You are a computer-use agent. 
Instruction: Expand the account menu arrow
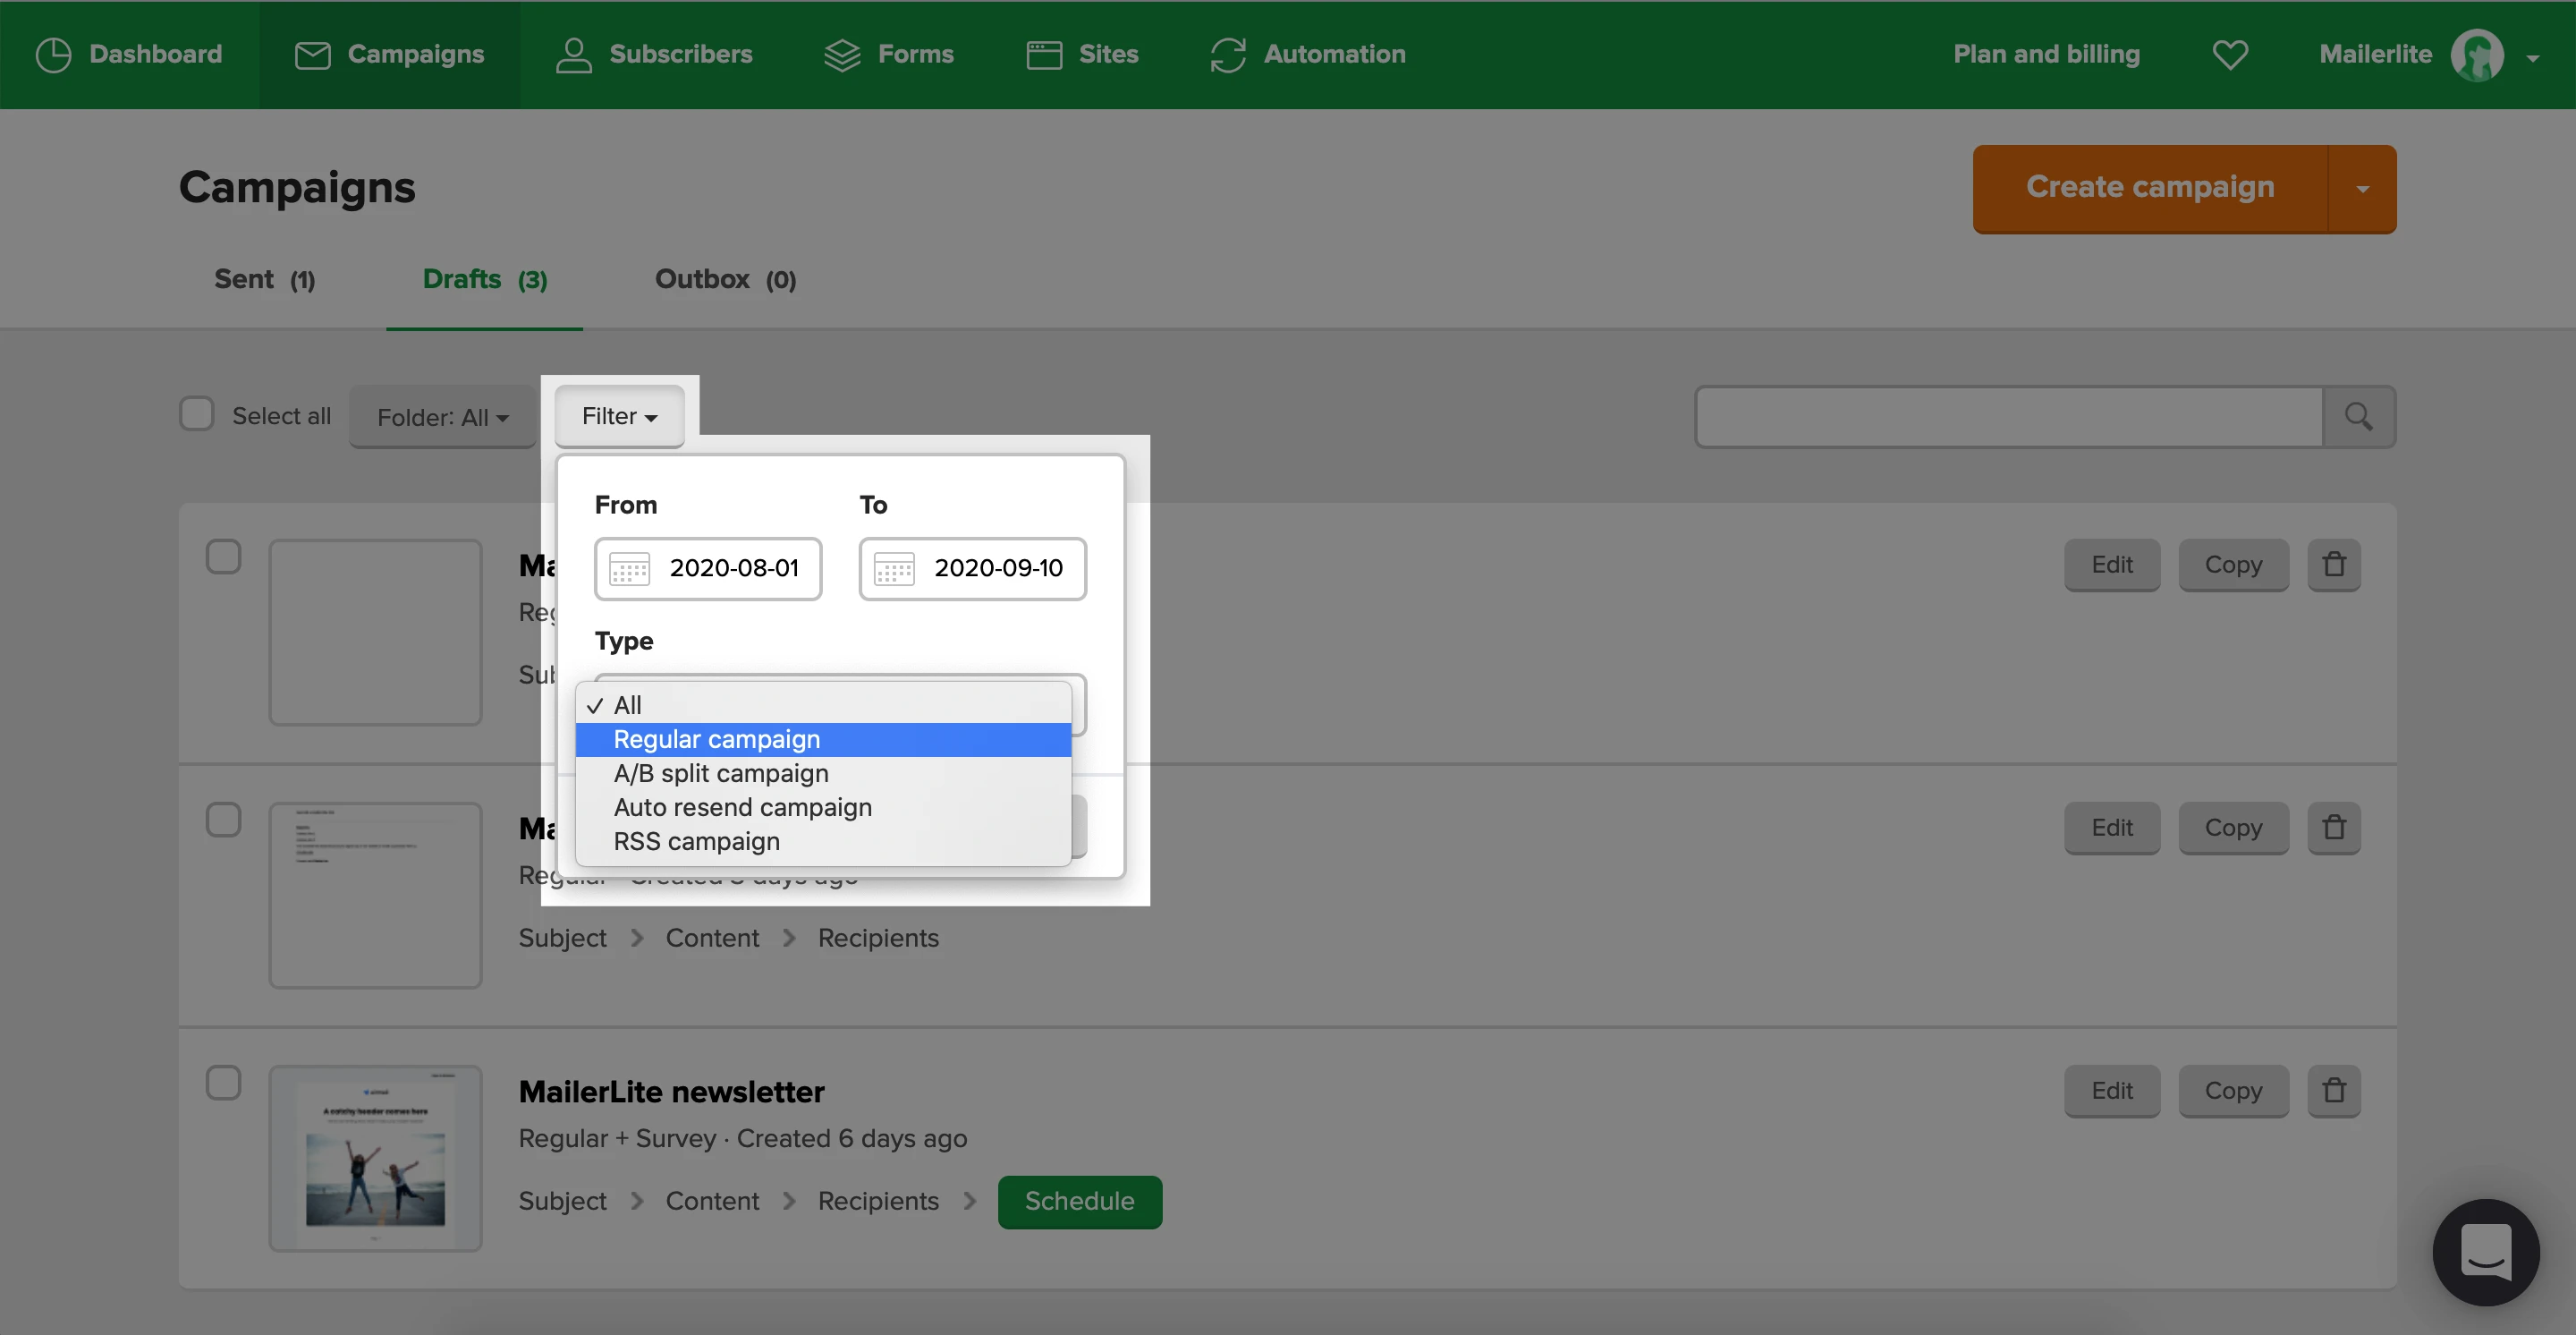point(2532,58)
